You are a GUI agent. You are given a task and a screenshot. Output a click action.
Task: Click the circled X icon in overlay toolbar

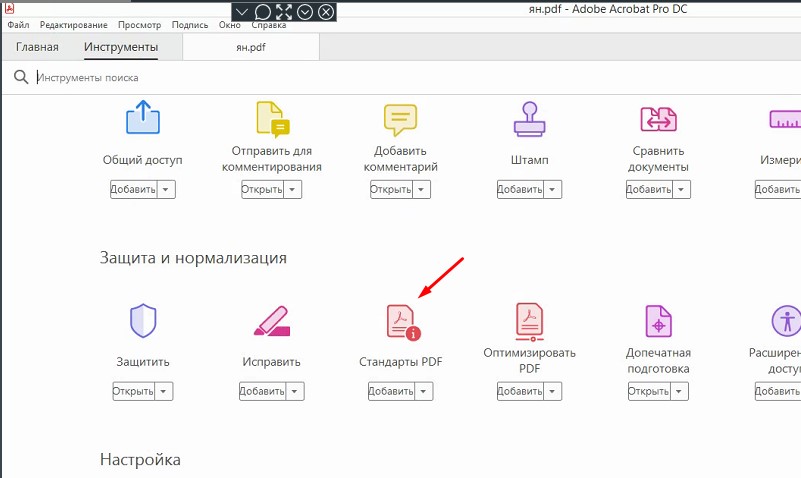point(326,12)
